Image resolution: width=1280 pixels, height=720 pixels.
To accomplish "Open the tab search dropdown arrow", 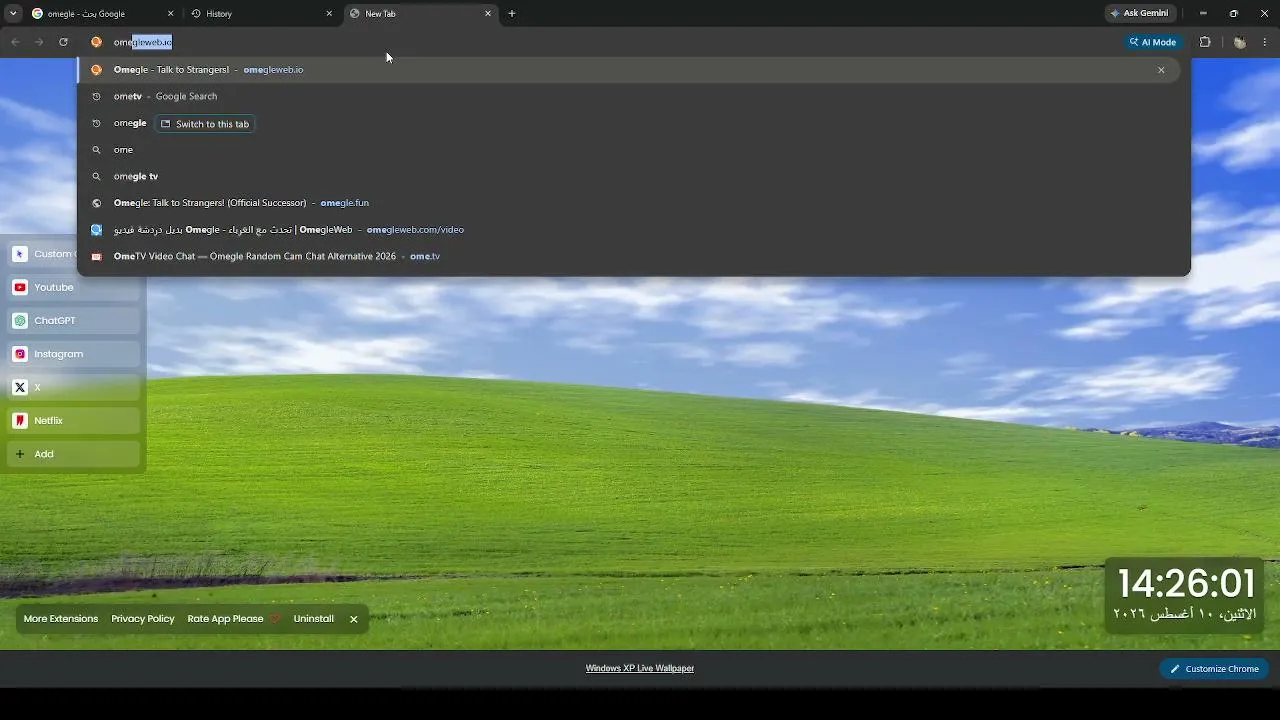I will (13, 13).
